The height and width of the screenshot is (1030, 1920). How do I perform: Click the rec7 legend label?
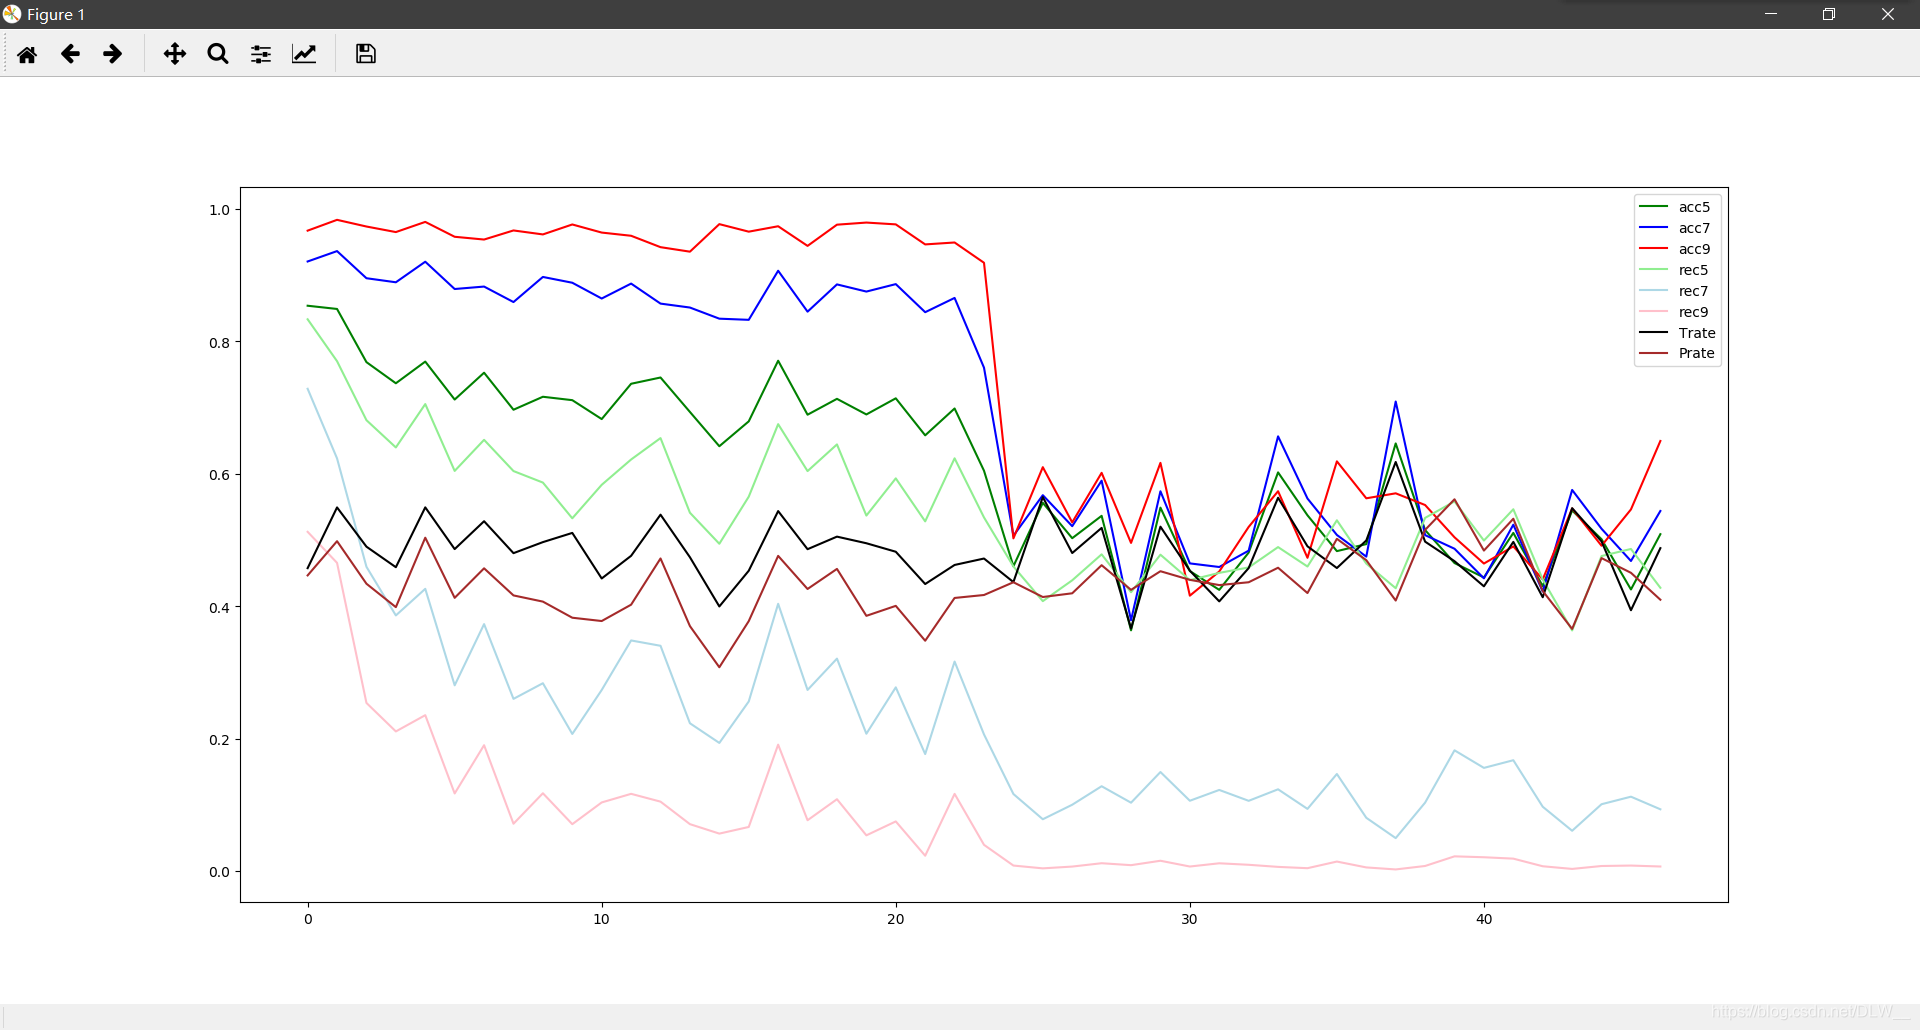(x=1693, y=291)
